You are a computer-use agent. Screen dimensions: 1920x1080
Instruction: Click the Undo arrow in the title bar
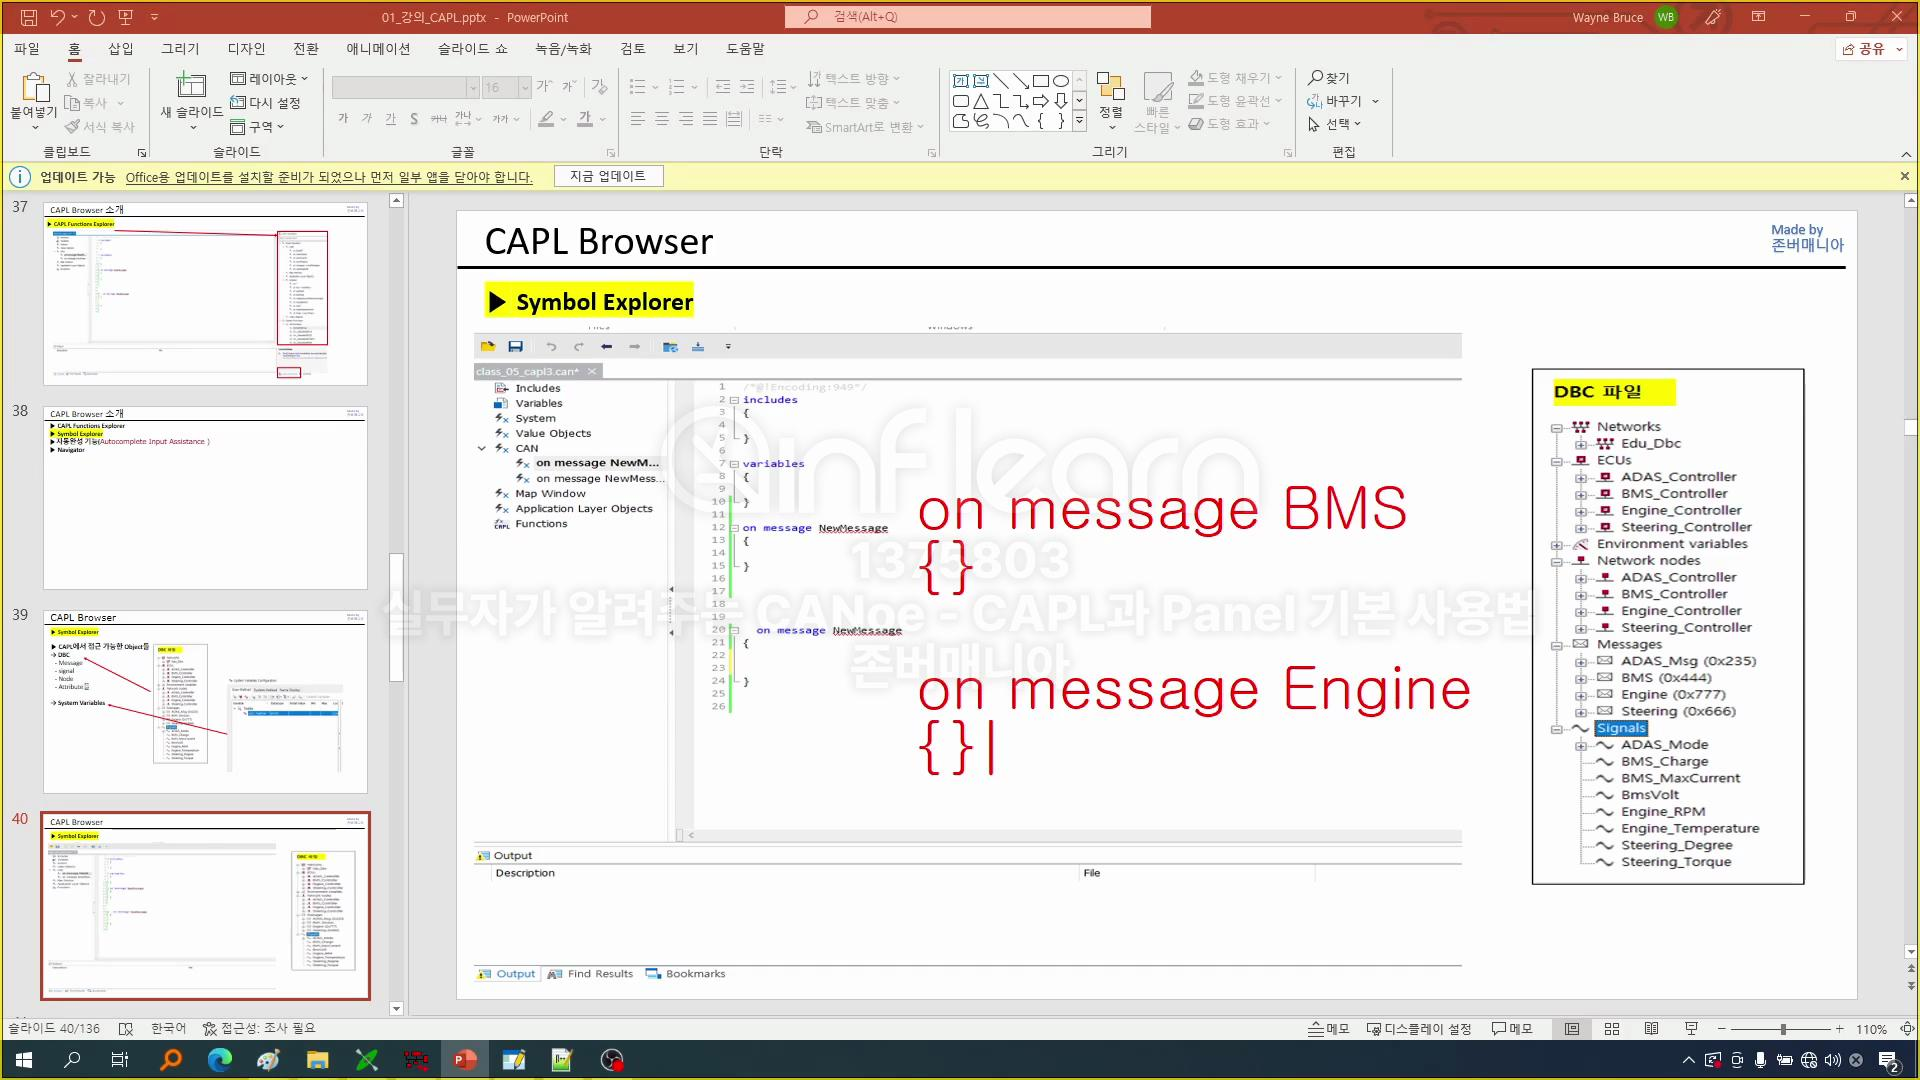tap(58, 17)
